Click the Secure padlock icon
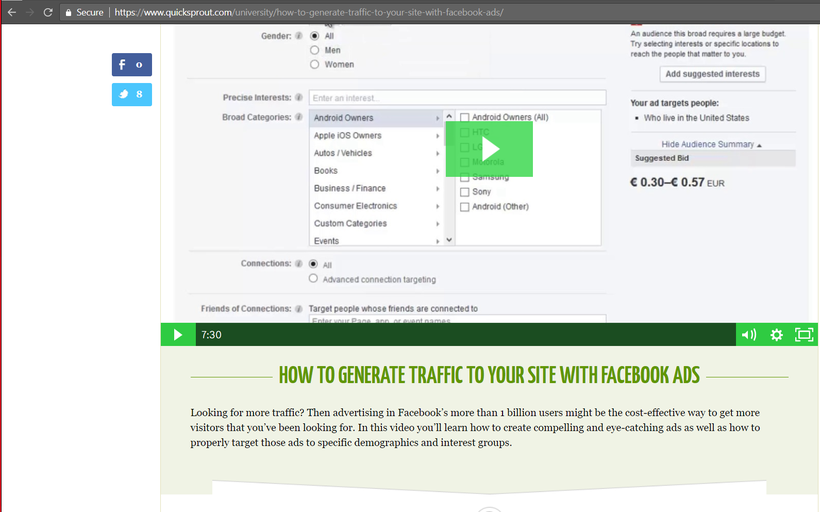The height and width of the screenshot is (512, 820). click(69, 13)
